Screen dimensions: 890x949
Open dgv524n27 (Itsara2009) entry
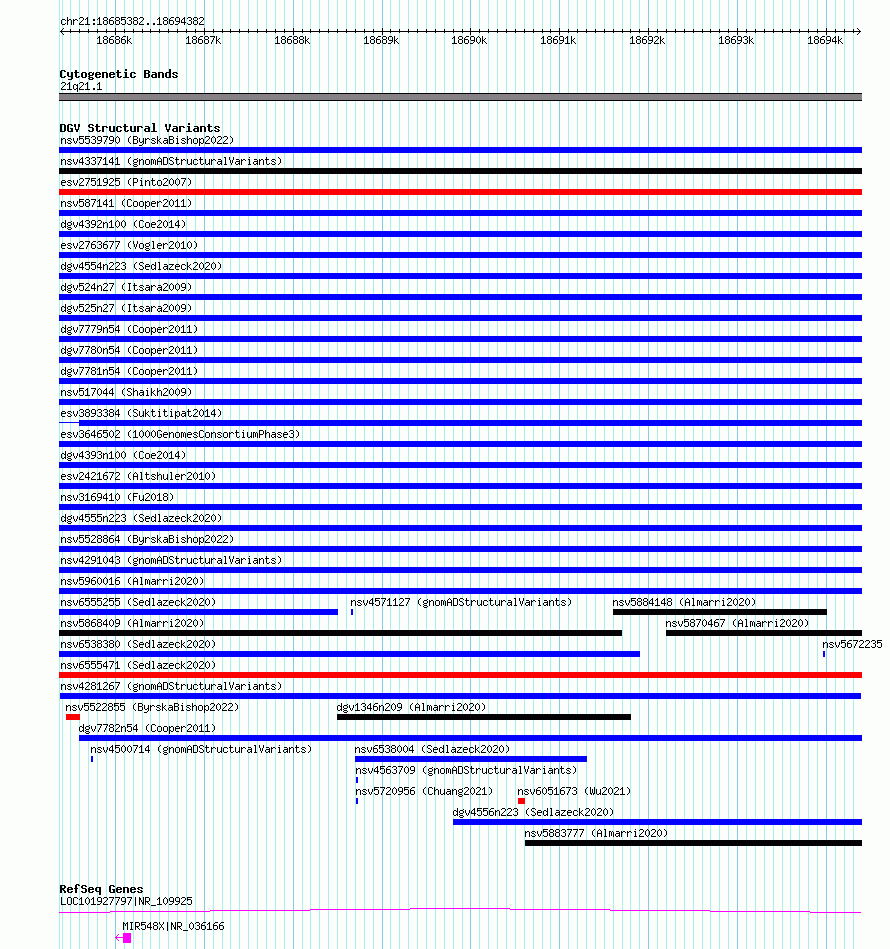126,287
